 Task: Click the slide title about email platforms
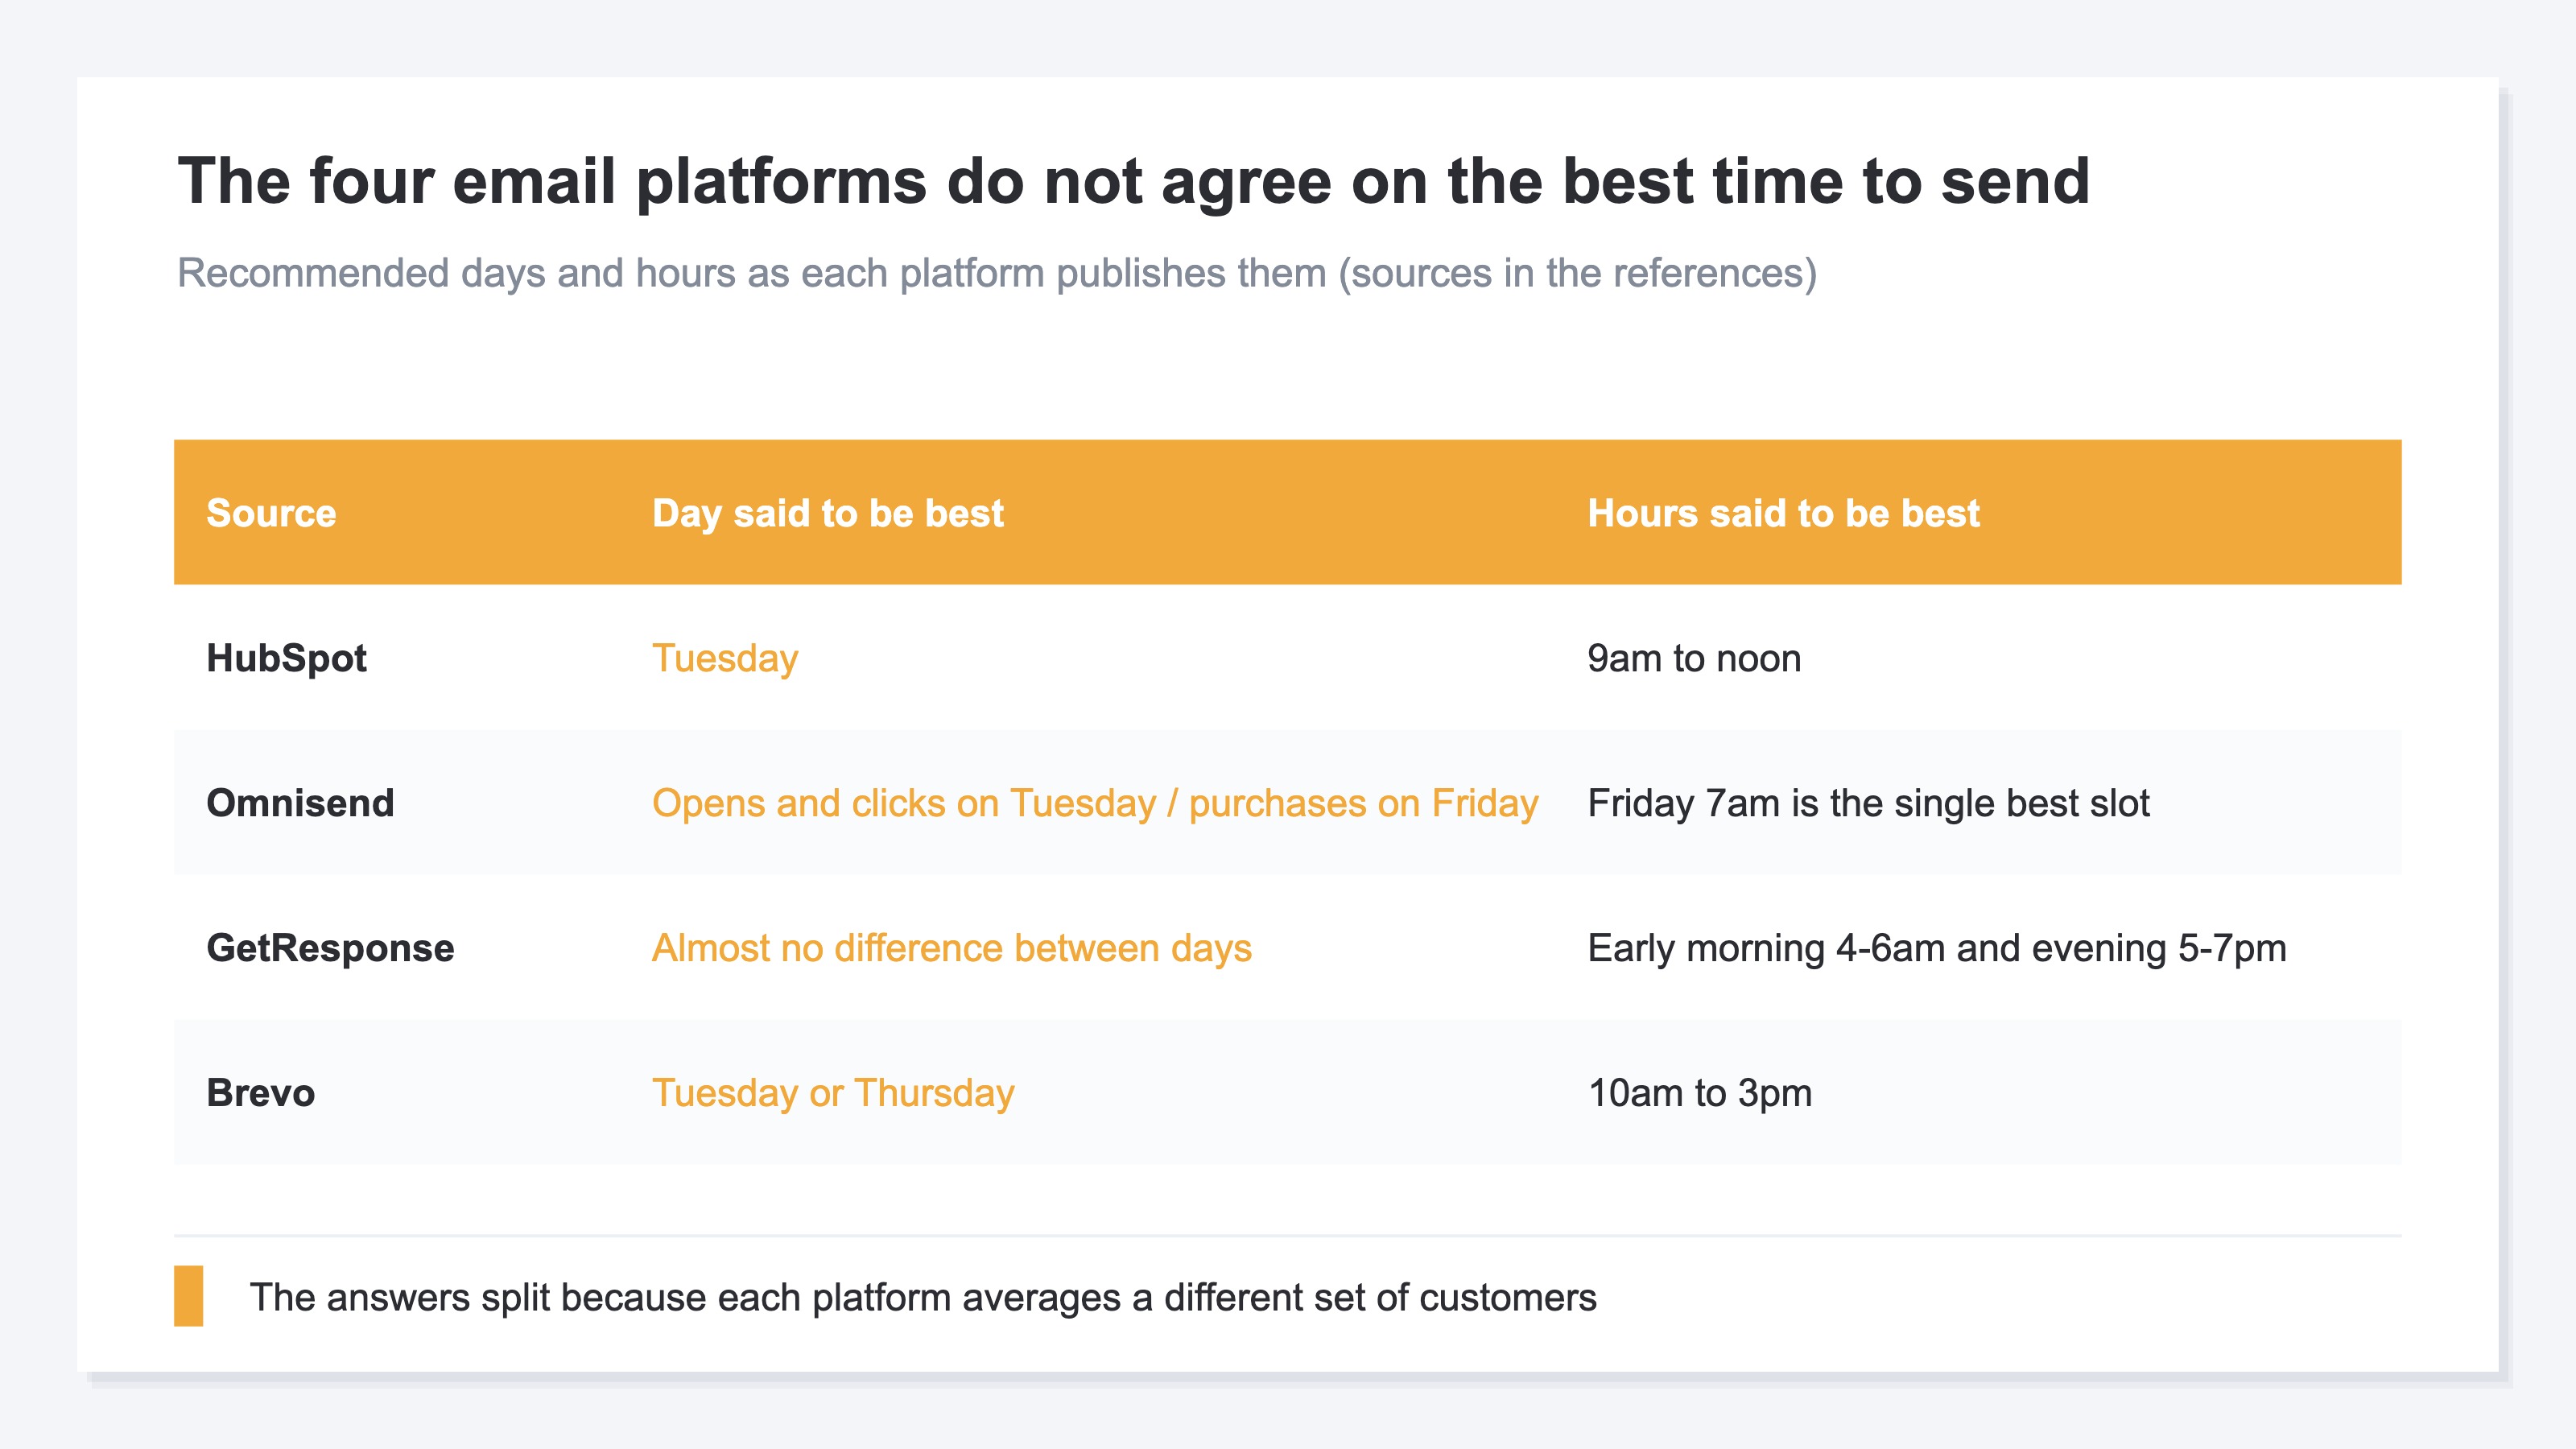pos(1133,183)
